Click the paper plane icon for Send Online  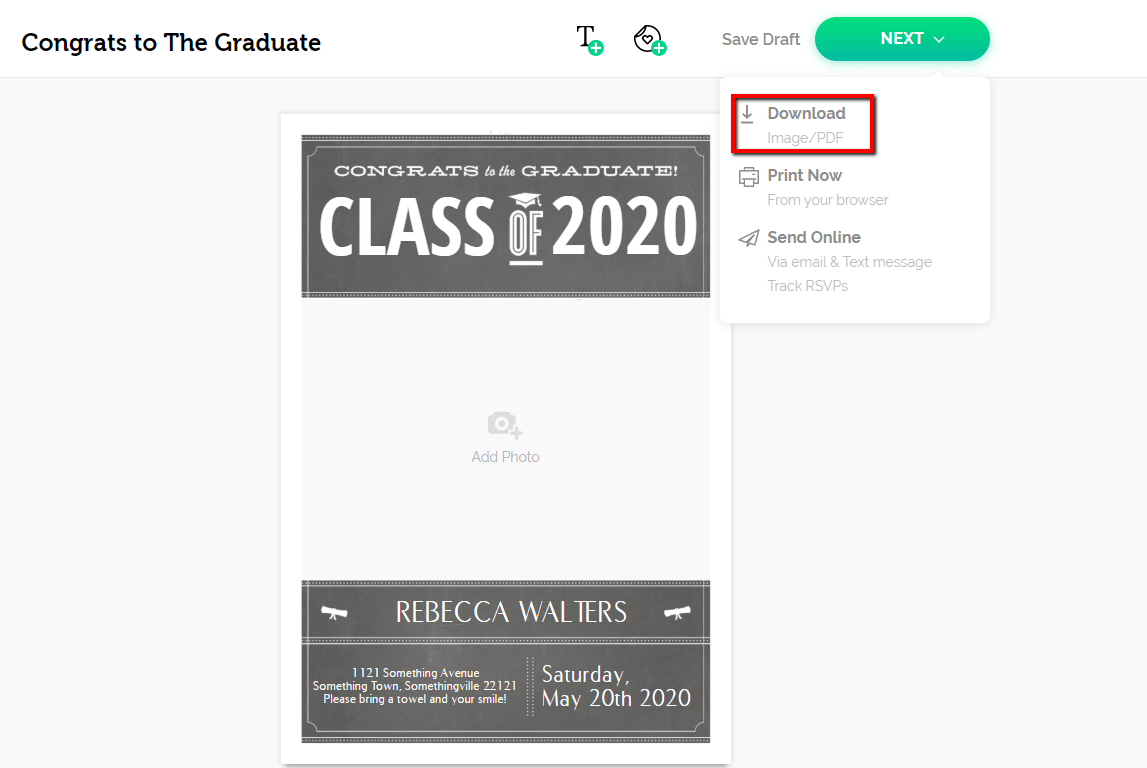(x=748, y=237)
